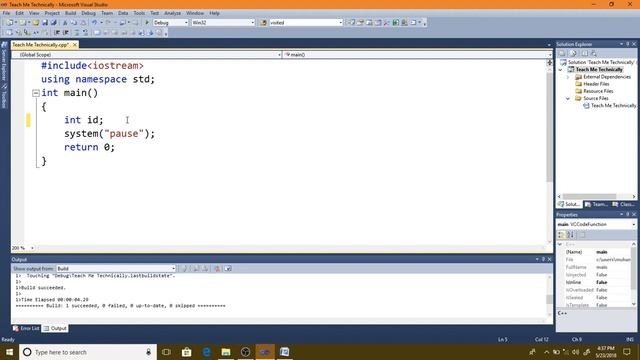Click the Toggle Bookmark icon

(97, 33)
